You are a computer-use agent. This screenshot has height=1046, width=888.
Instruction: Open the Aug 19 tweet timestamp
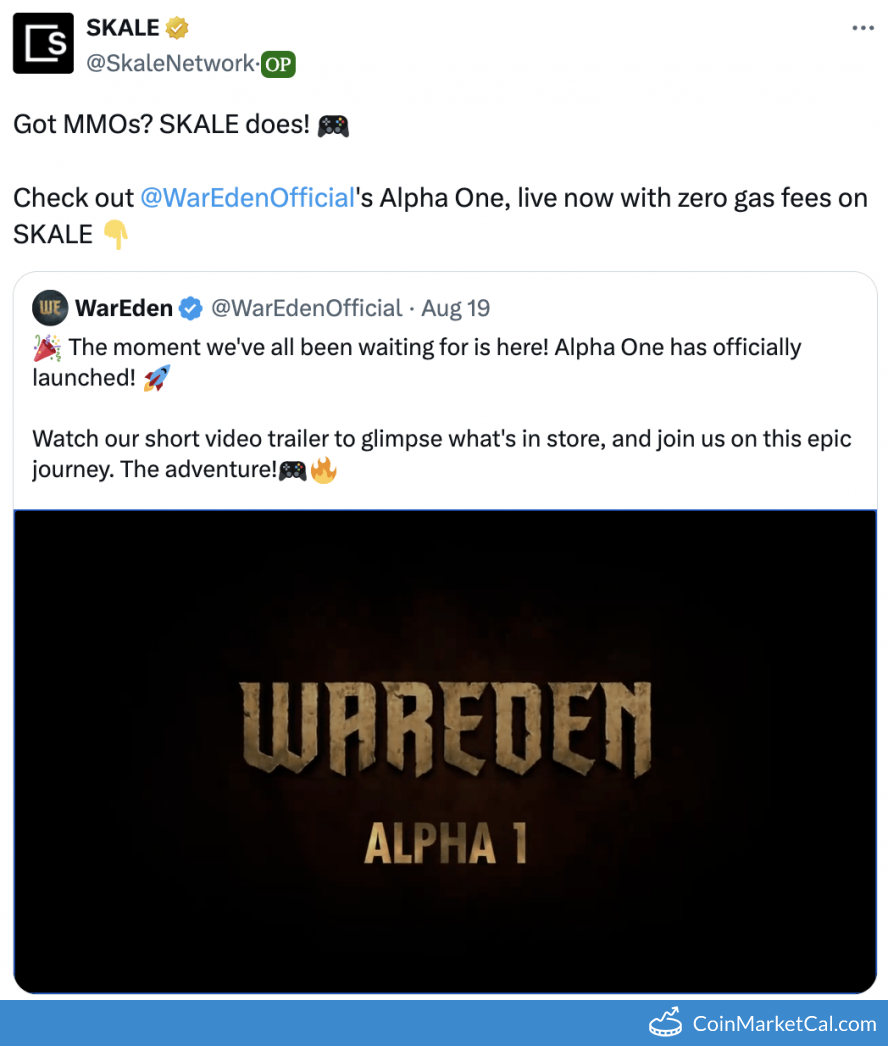point(456,308)
